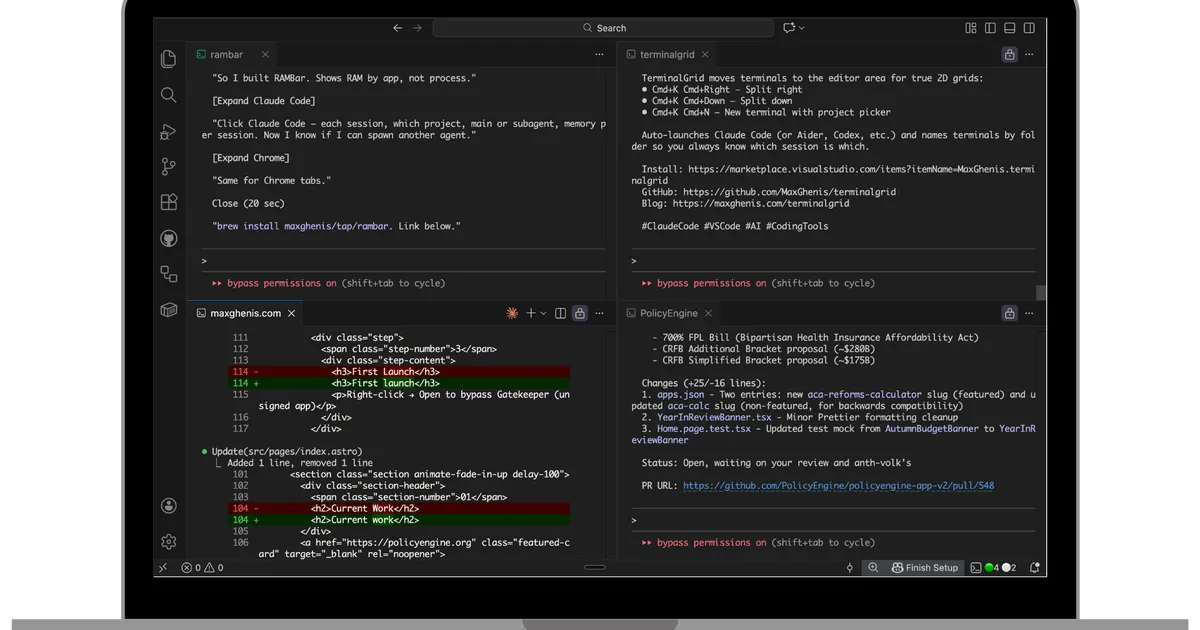Image resolution: width=1200 pixels, height=630 pixels.
Task: Open the PolicyEngine pull request 548 URL
Action: 838,486
